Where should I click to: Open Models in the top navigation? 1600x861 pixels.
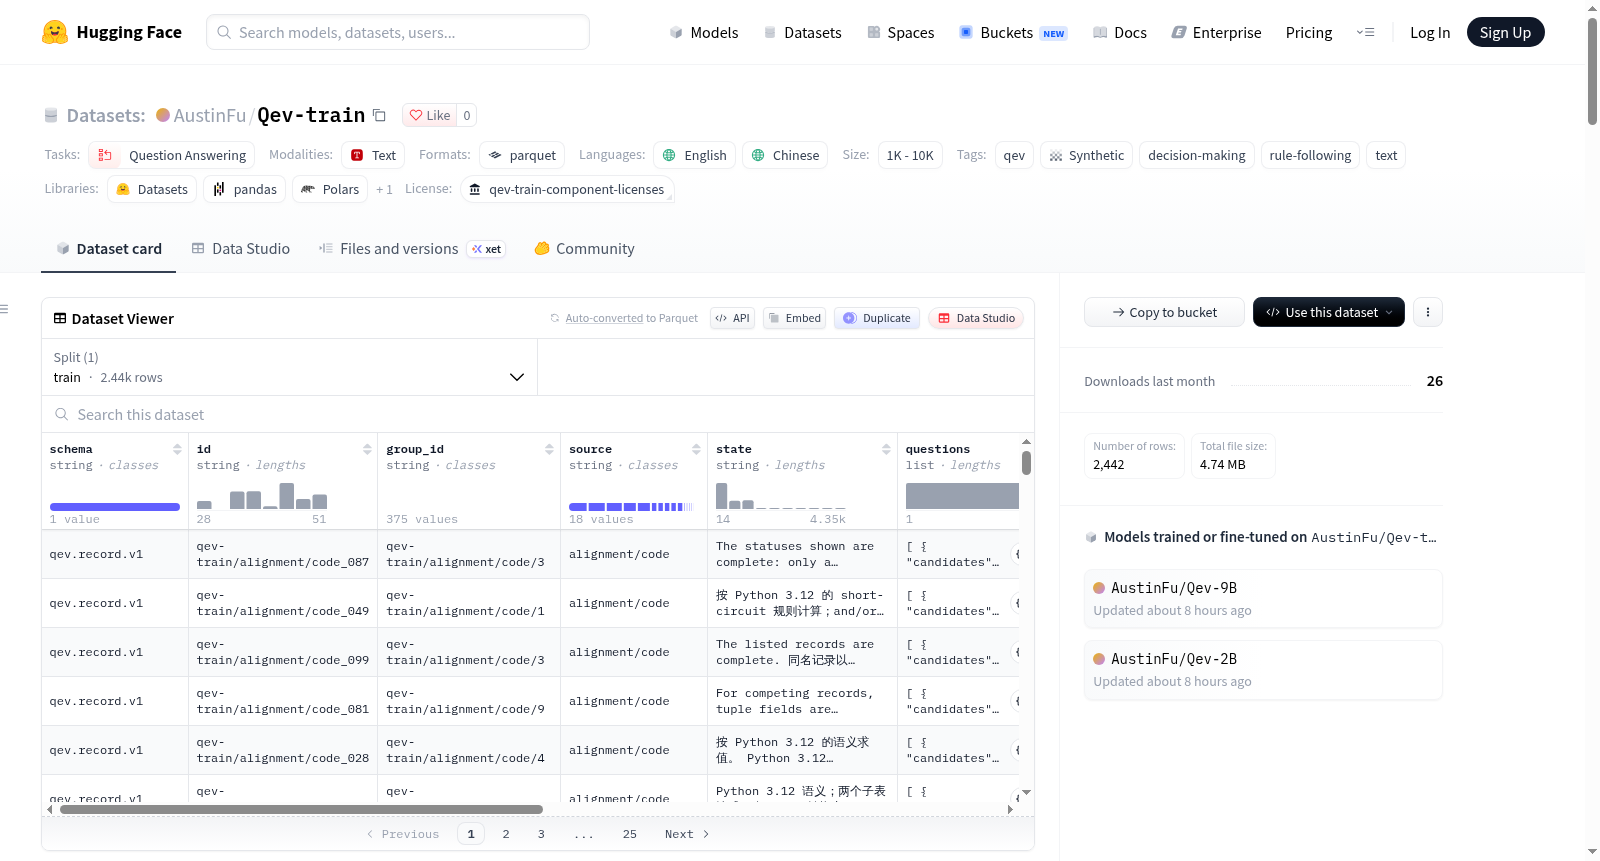click(704, 32)
